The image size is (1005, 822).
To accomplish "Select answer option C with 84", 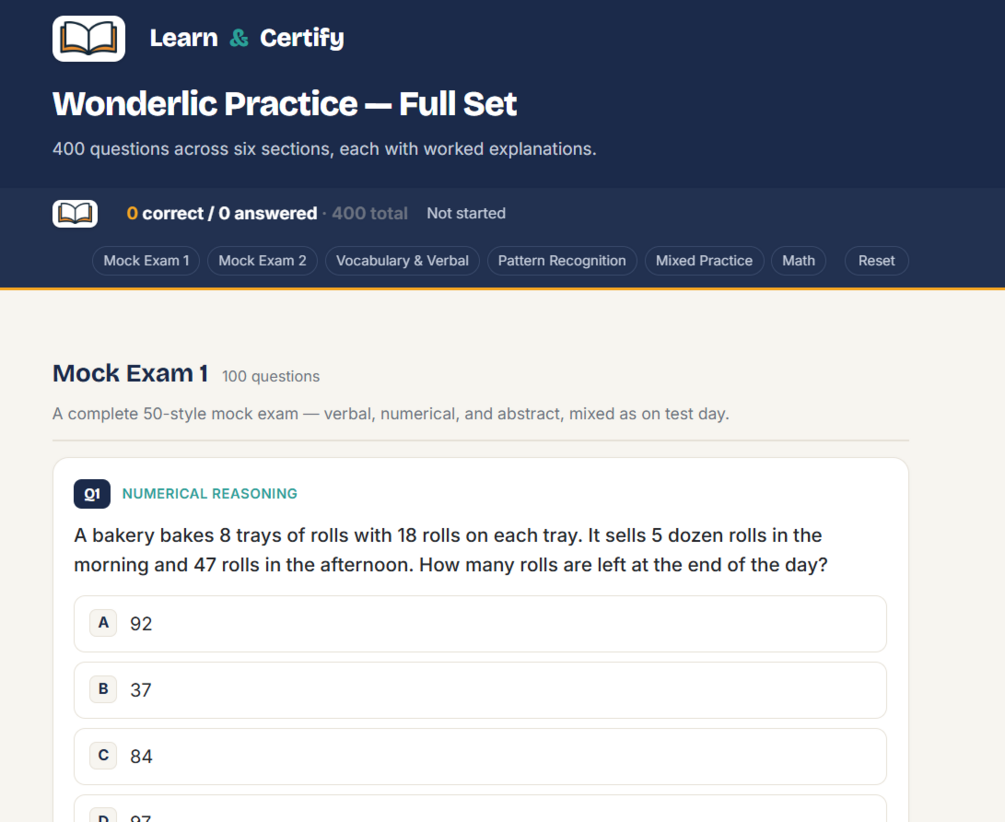I will 480,757.
